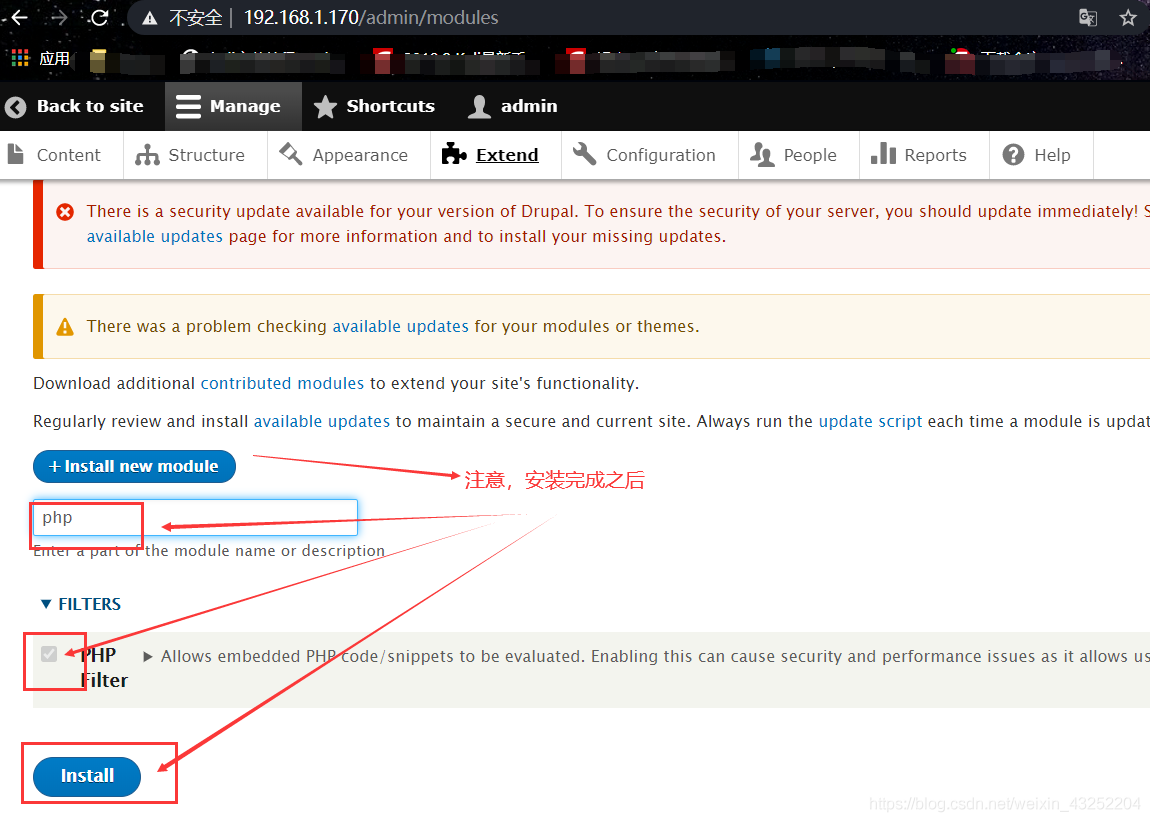Click the red error icon in security alert
Image resolution: width=1150 pixels, height=822 pixels.
[x=65, y=212]
